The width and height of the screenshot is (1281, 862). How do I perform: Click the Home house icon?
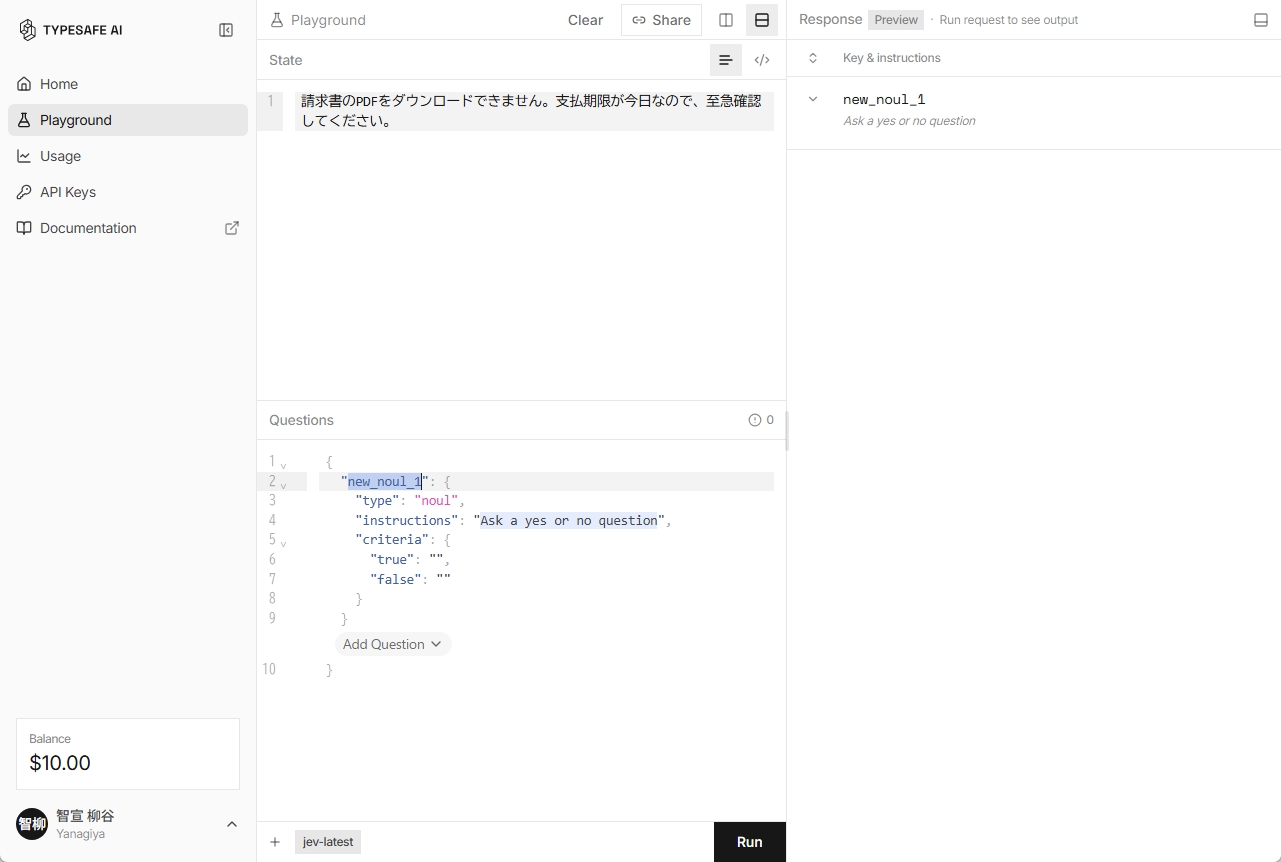24,84
